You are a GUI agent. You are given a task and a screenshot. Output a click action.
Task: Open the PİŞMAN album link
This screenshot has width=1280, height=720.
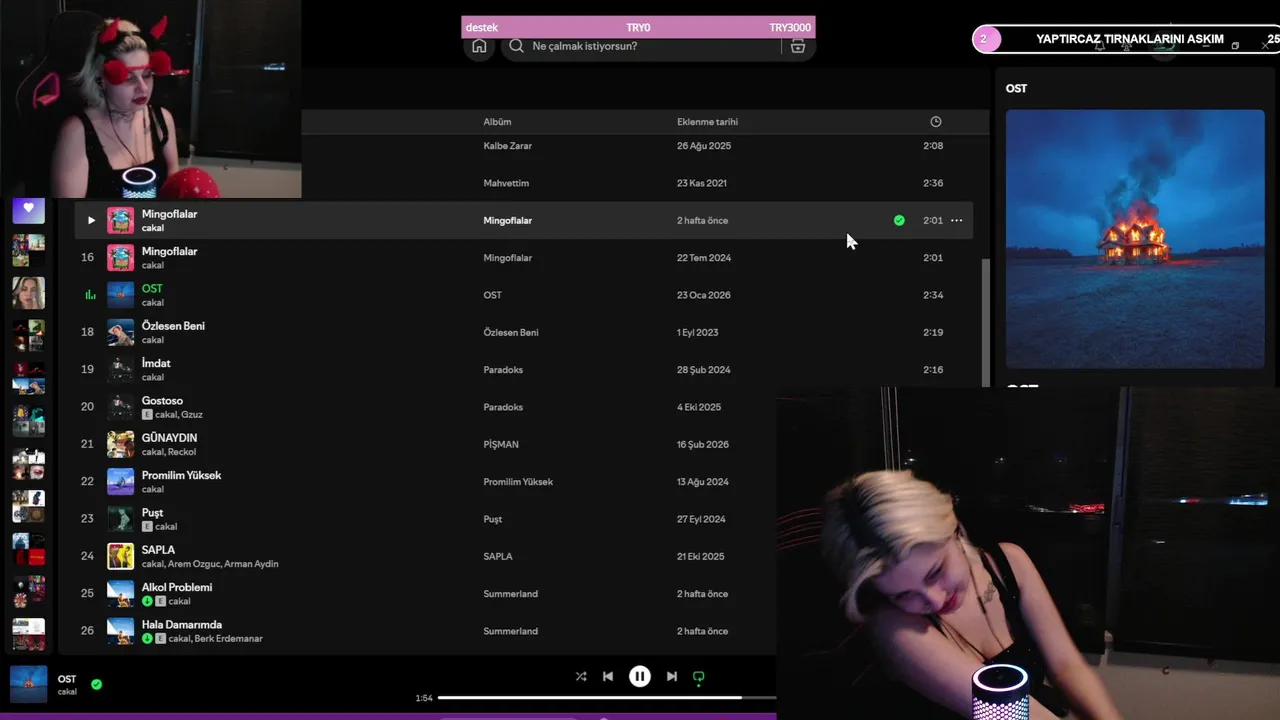click(501, 444)
